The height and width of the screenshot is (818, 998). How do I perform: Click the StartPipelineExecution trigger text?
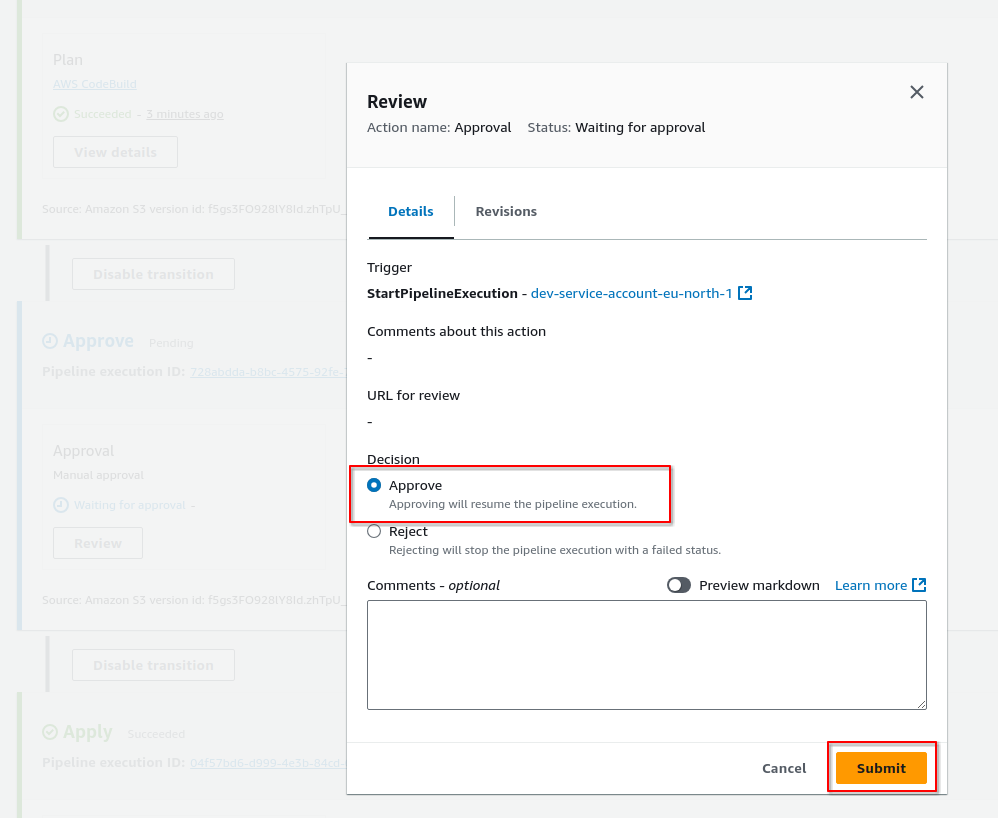(442, 293)
